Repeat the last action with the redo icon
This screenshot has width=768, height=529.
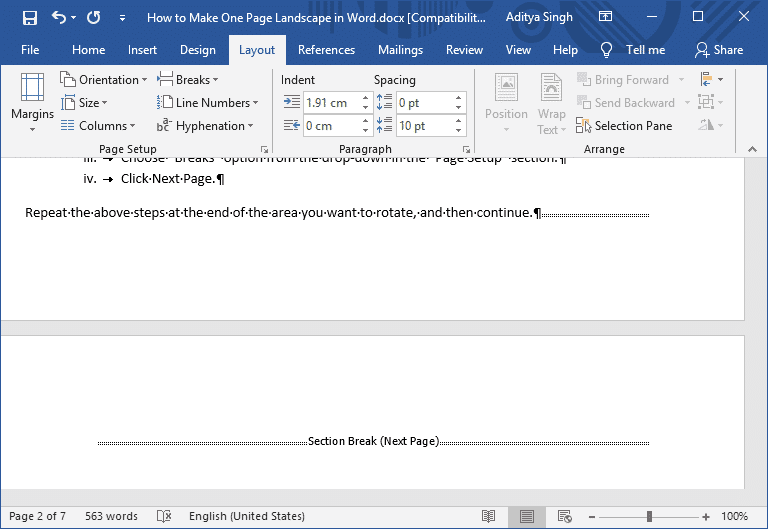94,18
